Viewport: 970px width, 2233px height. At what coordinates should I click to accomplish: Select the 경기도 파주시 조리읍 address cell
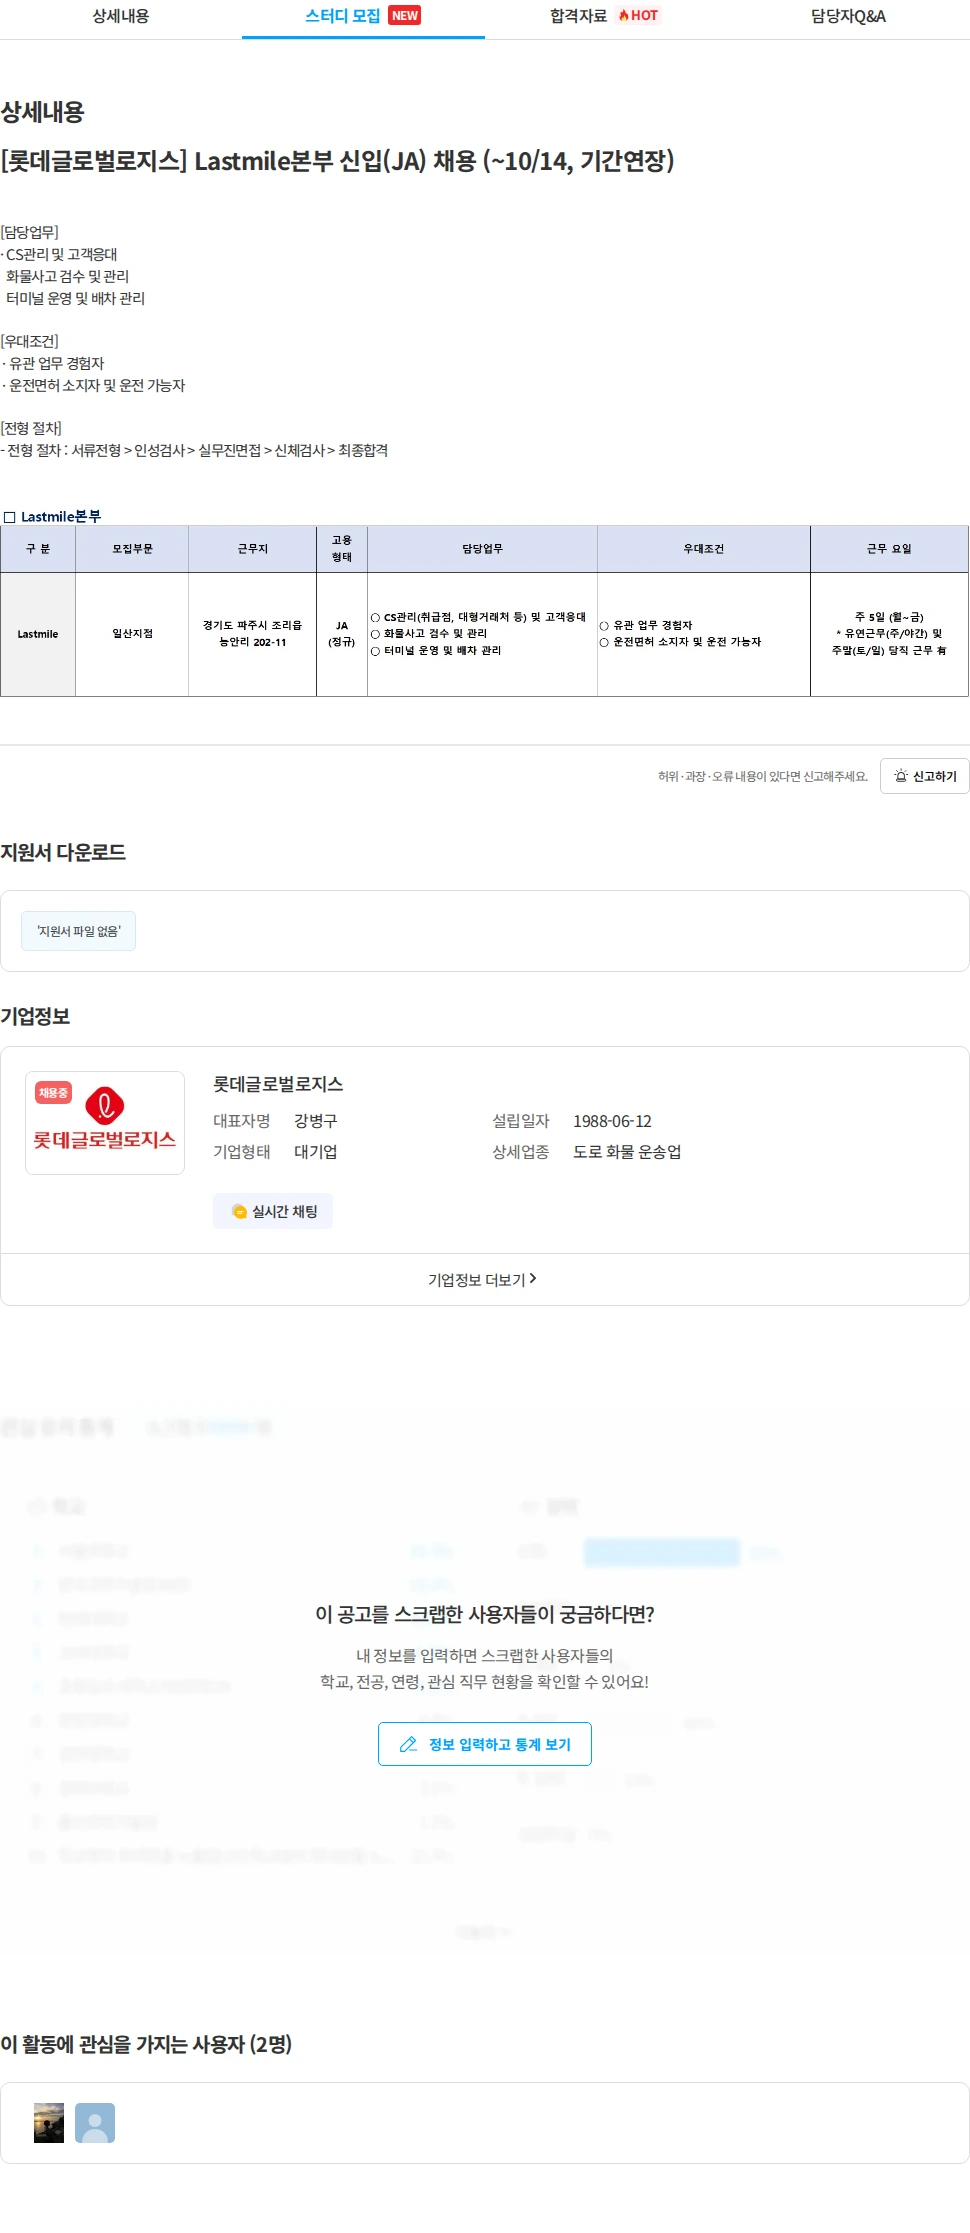coord(253,634)
